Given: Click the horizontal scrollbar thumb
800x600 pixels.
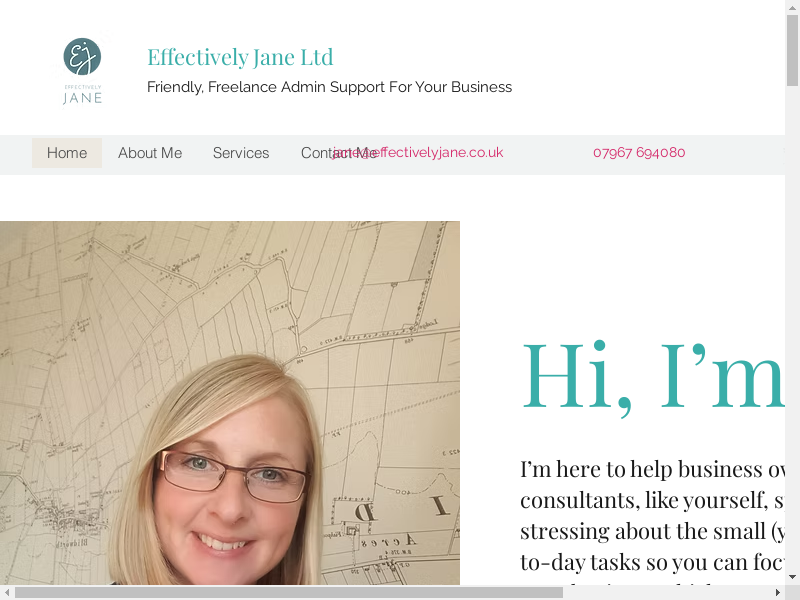Looking at the screenshot, I should point(289,592).
